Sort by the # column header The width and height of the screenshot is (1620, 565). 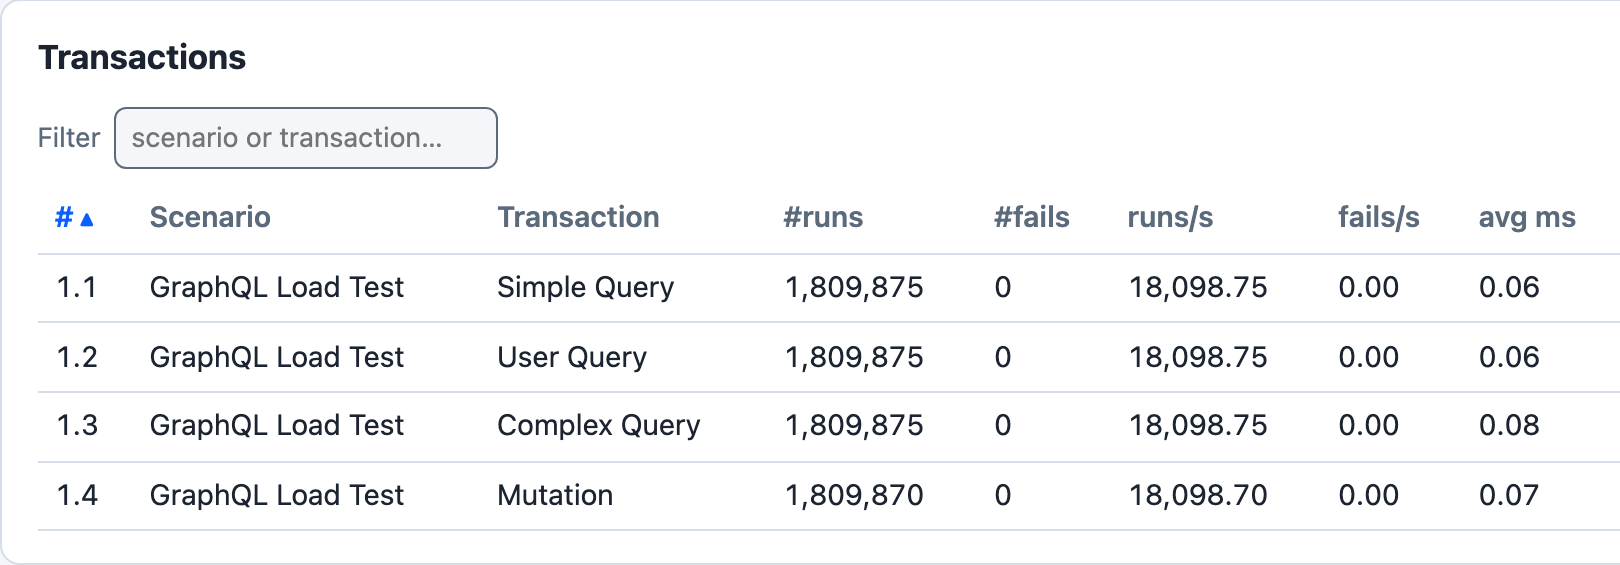tap(74, 218)
